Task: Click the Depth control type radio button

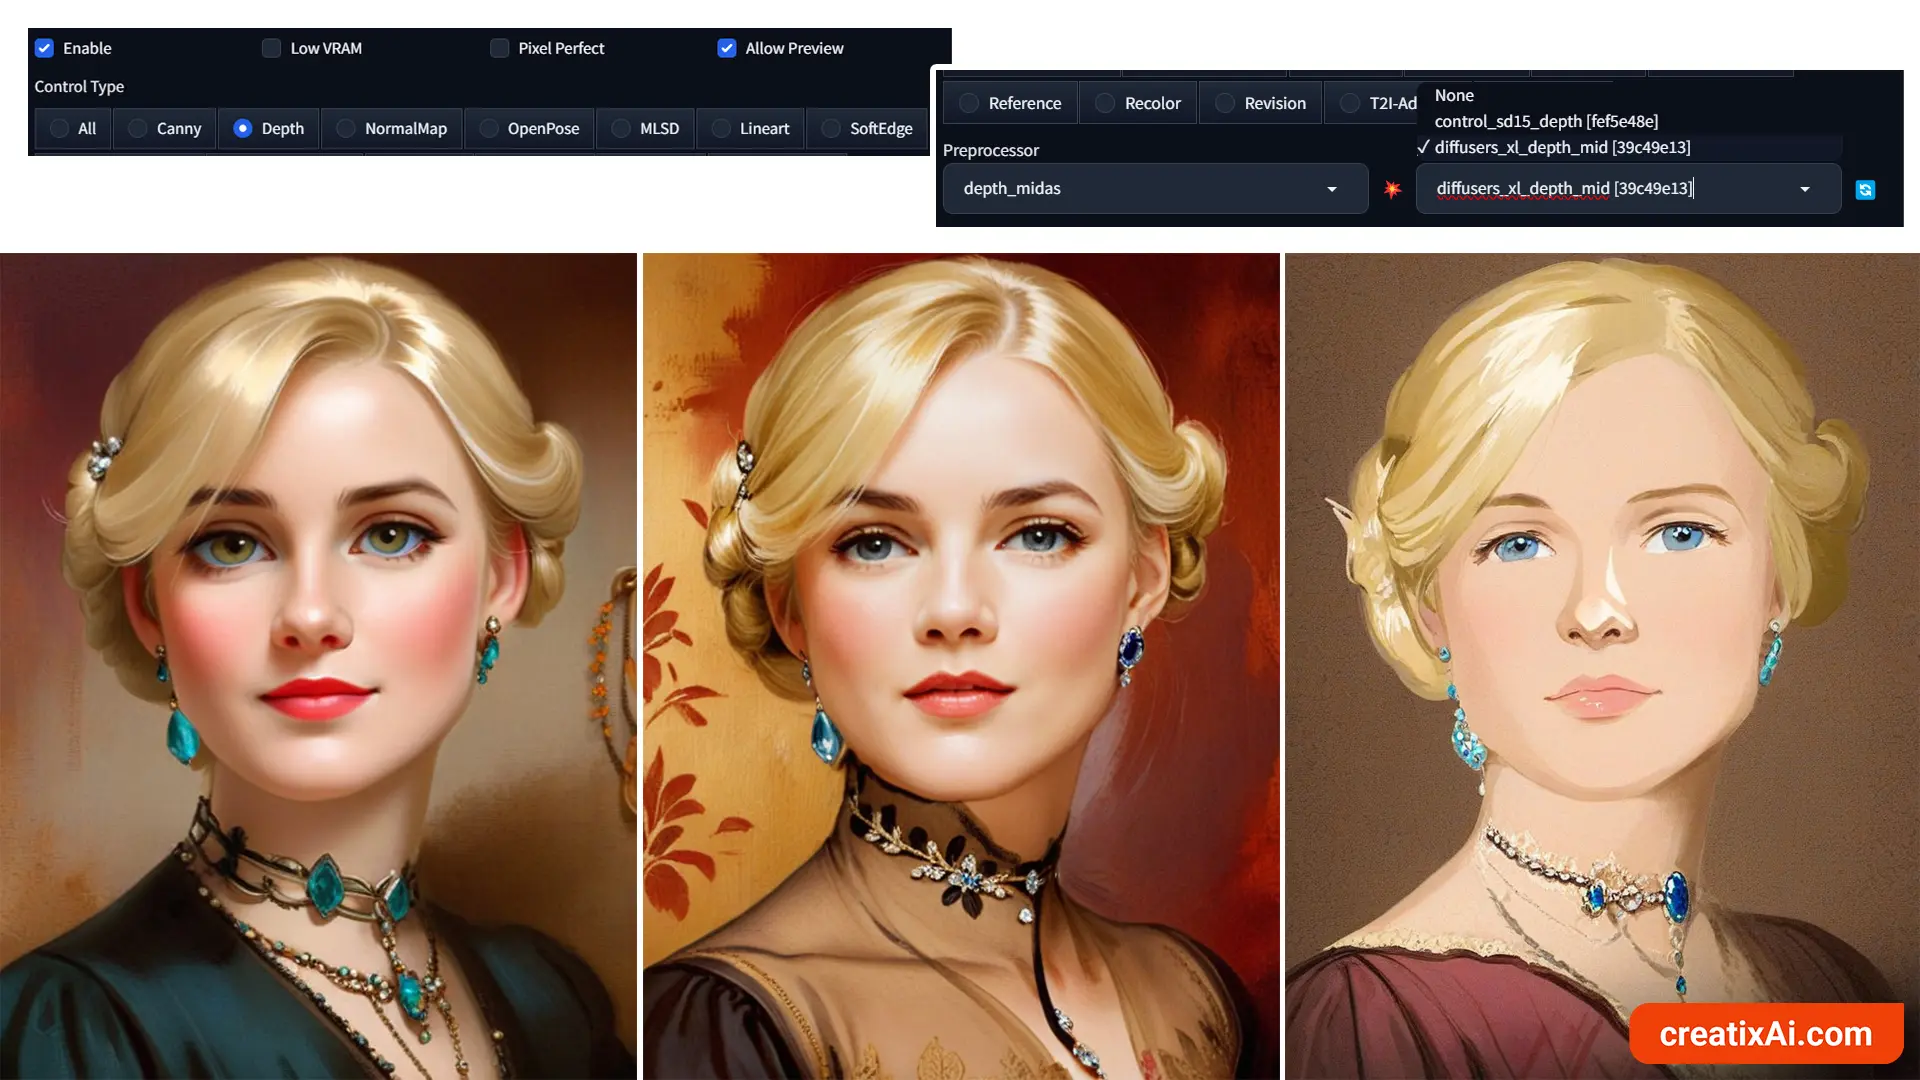Action: click(243, 128)
